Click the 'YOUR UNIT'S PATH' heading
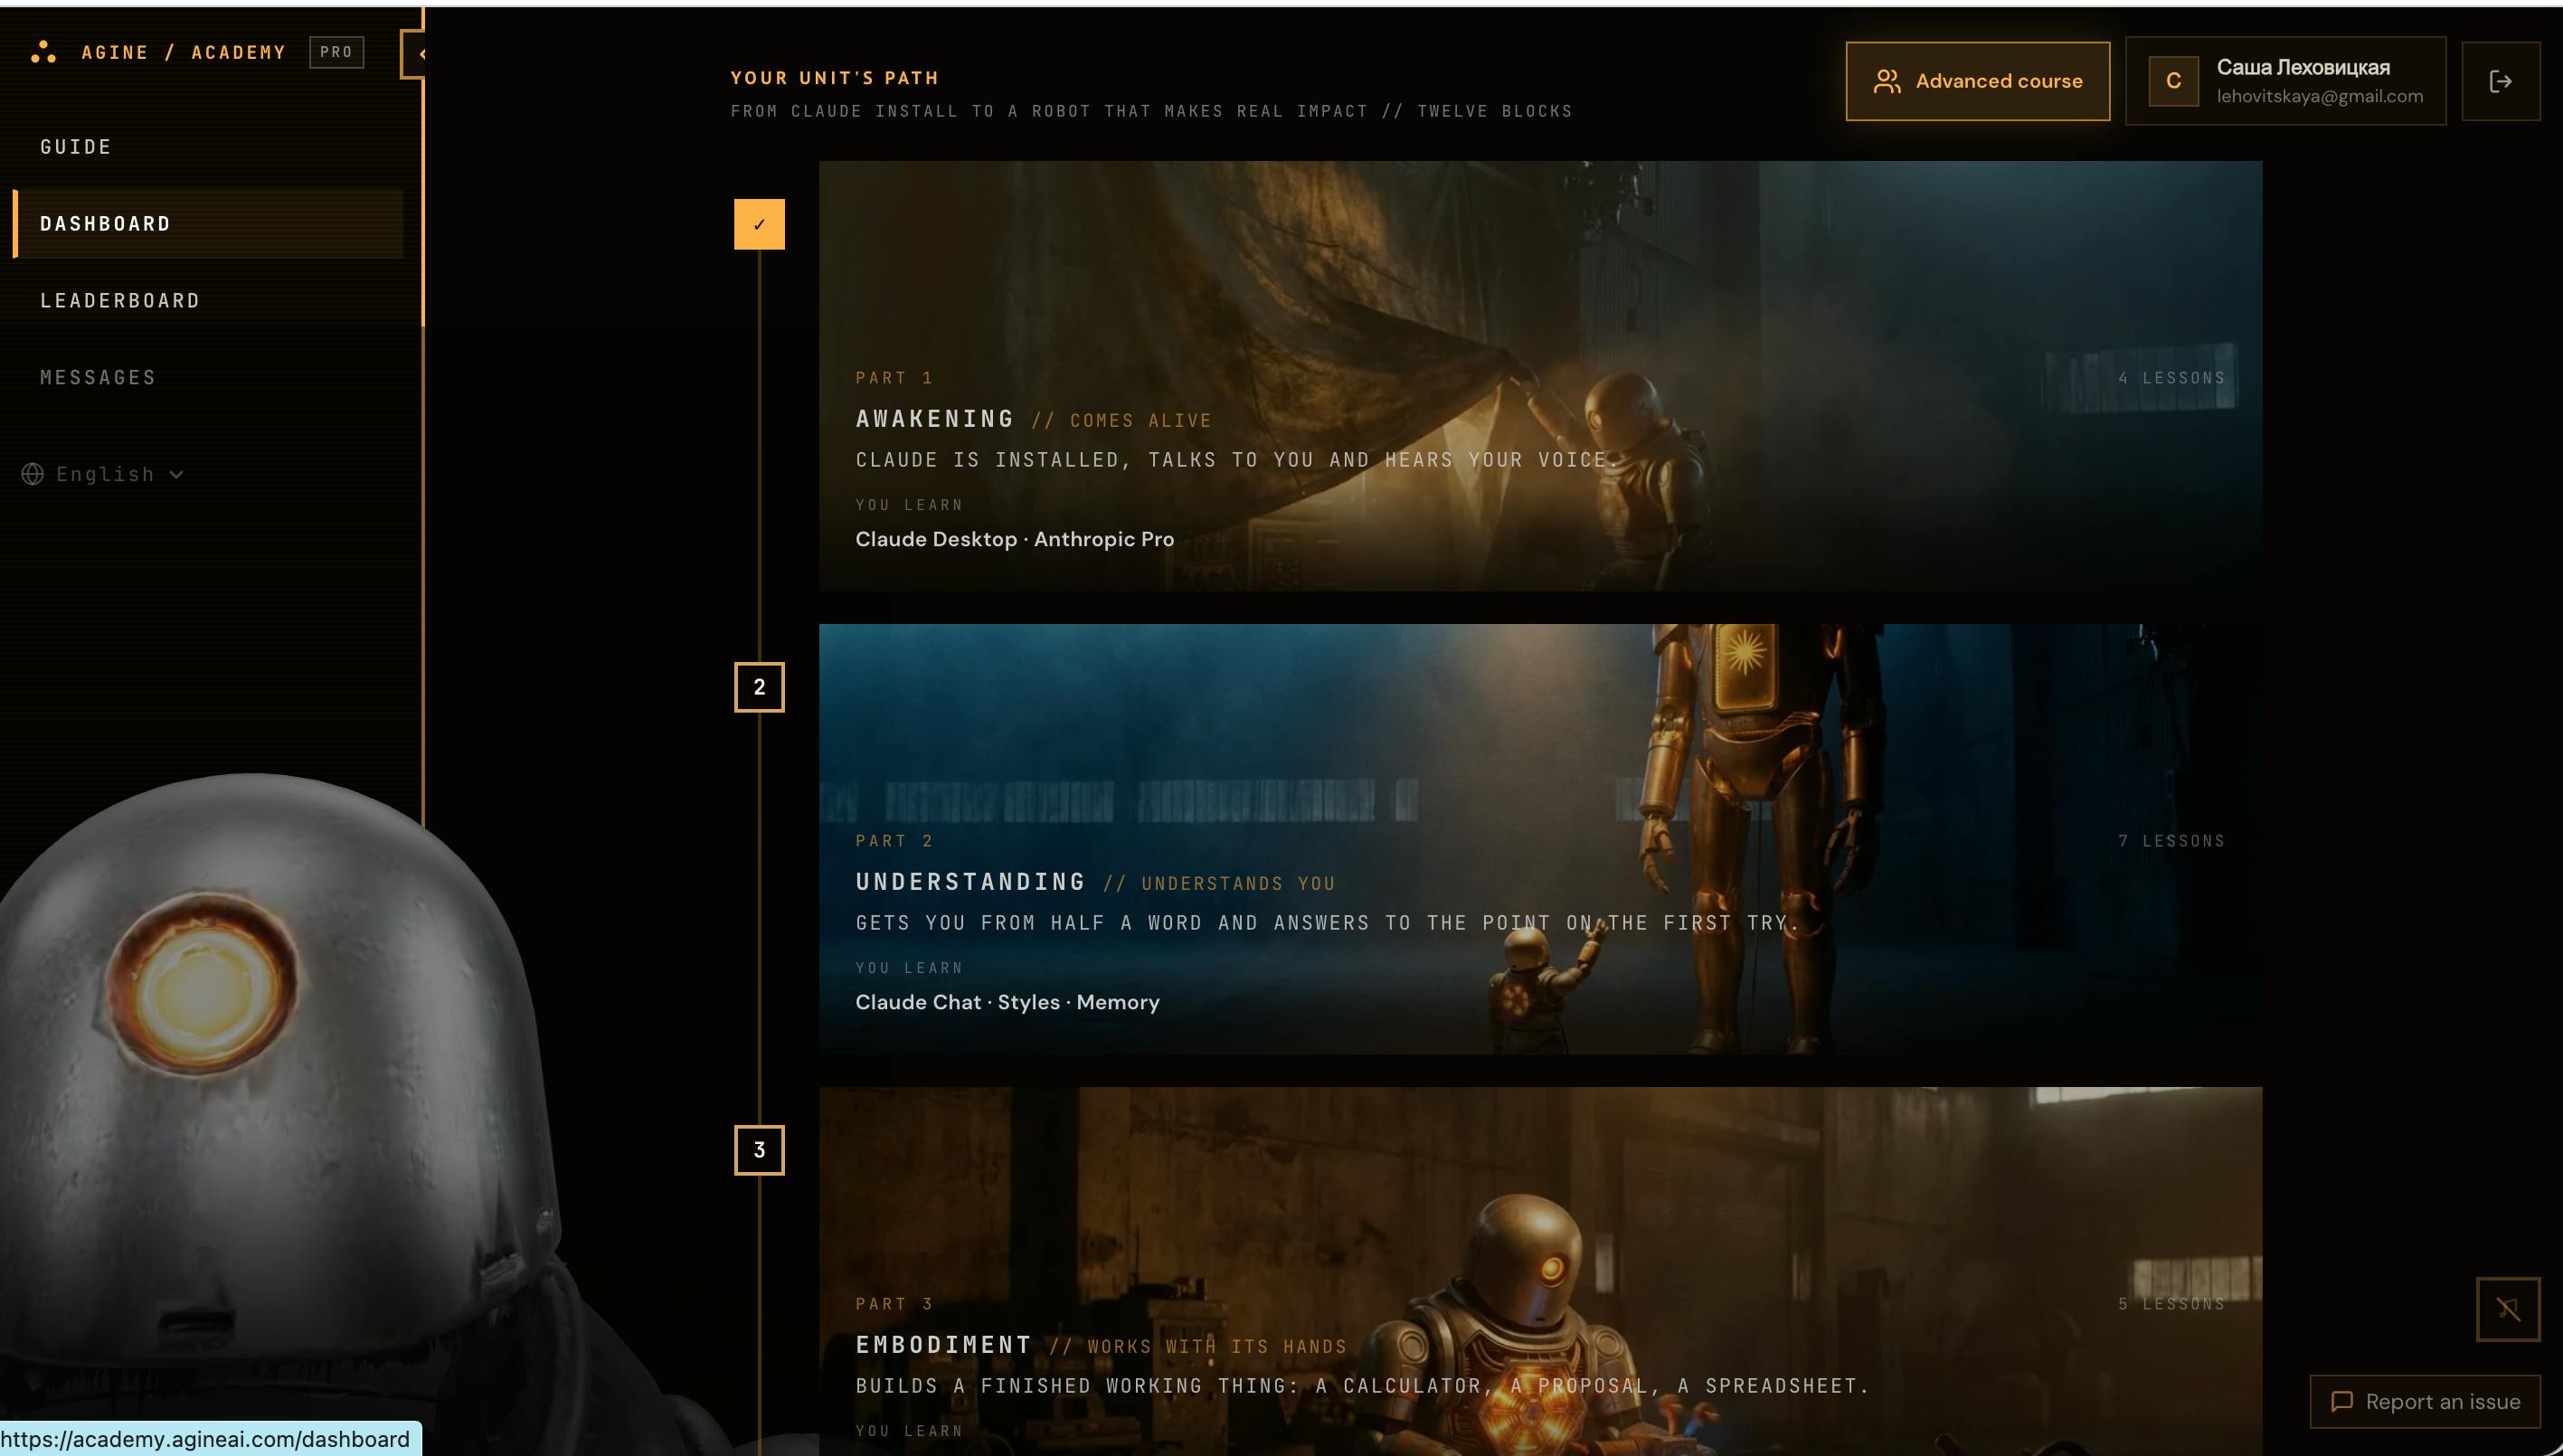2563x1456 pixels. [x=834, y=78]
